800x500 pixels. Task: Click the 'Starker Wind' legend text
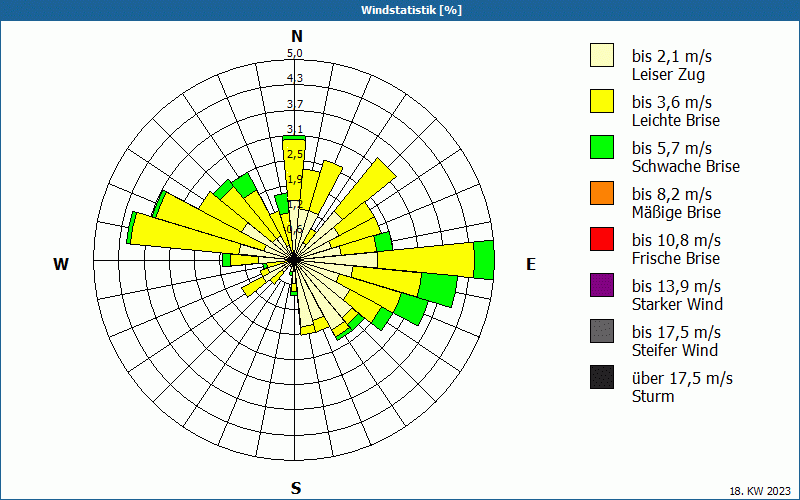[677, 304]
